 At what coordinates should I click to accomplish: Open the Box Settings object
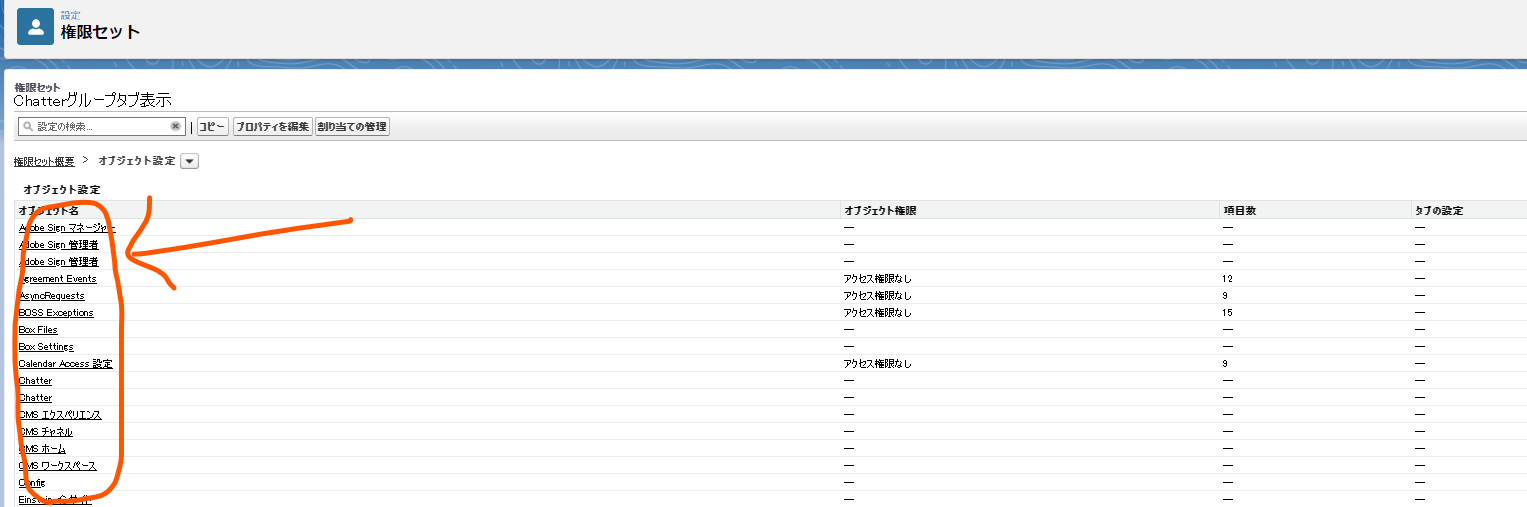[x=46, y=347]
